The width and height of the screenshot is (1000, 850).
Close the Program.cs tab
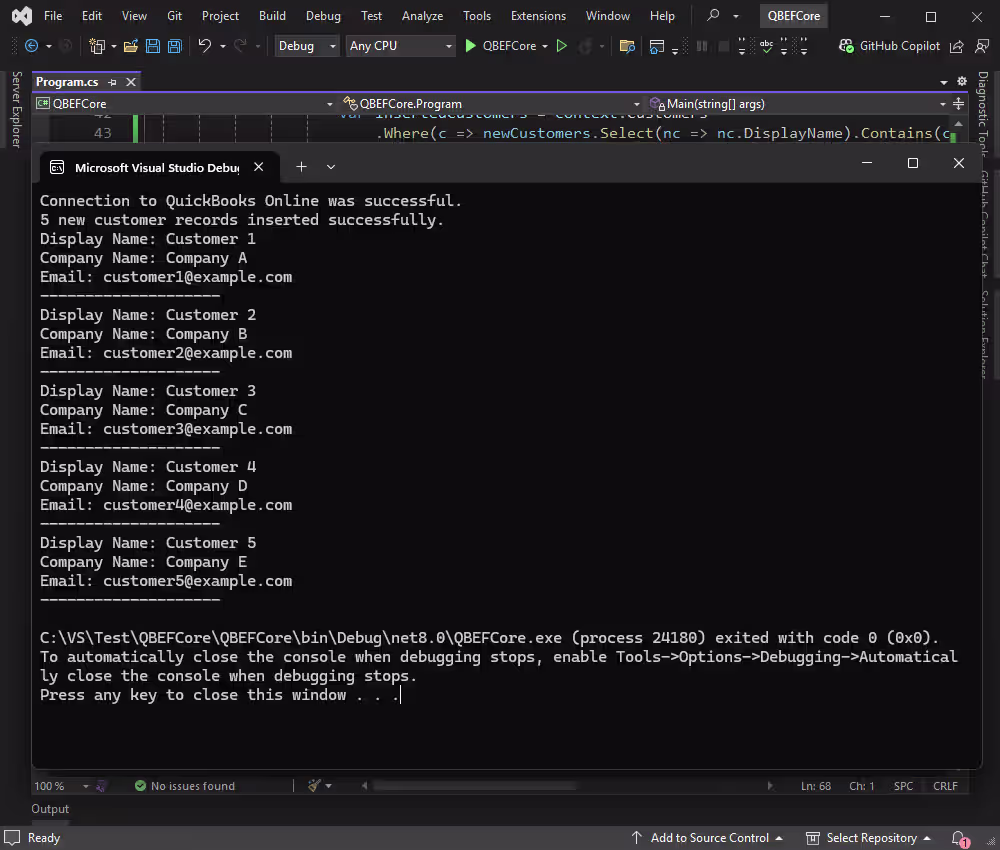click(x=131, y=82)
